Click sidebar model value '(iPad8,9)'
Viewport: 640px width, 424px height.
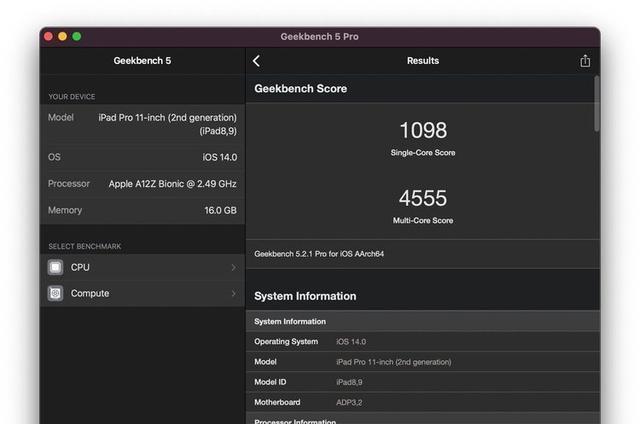[218, 131]
